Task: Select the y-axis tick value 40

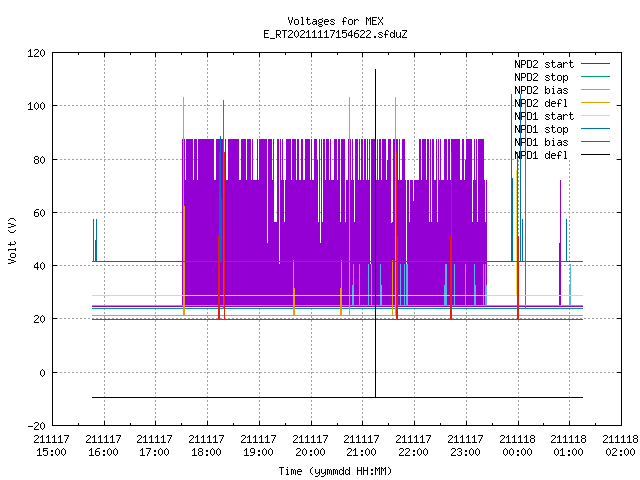Action: tap(39, 266)
